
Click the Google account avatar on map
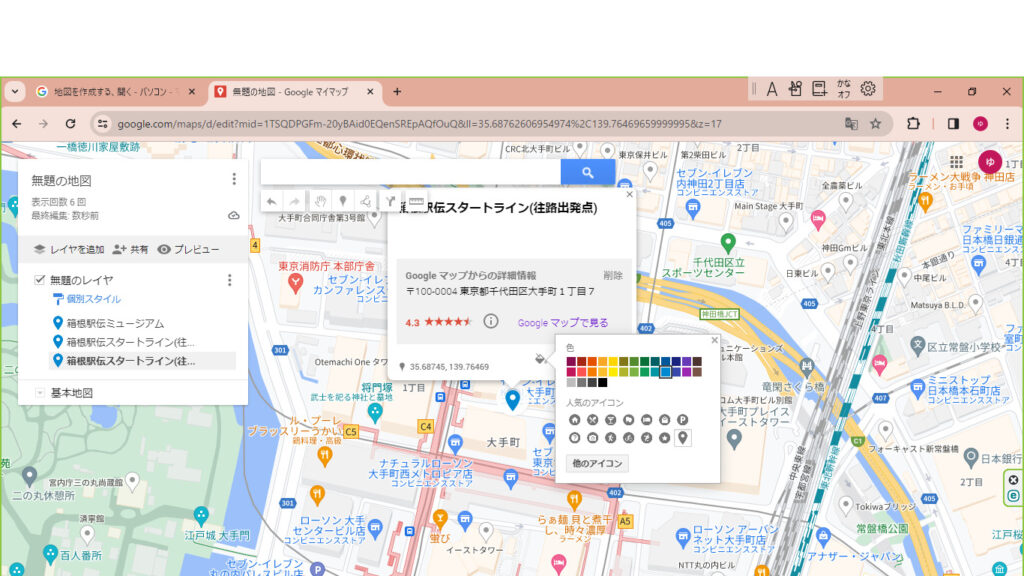990,161
